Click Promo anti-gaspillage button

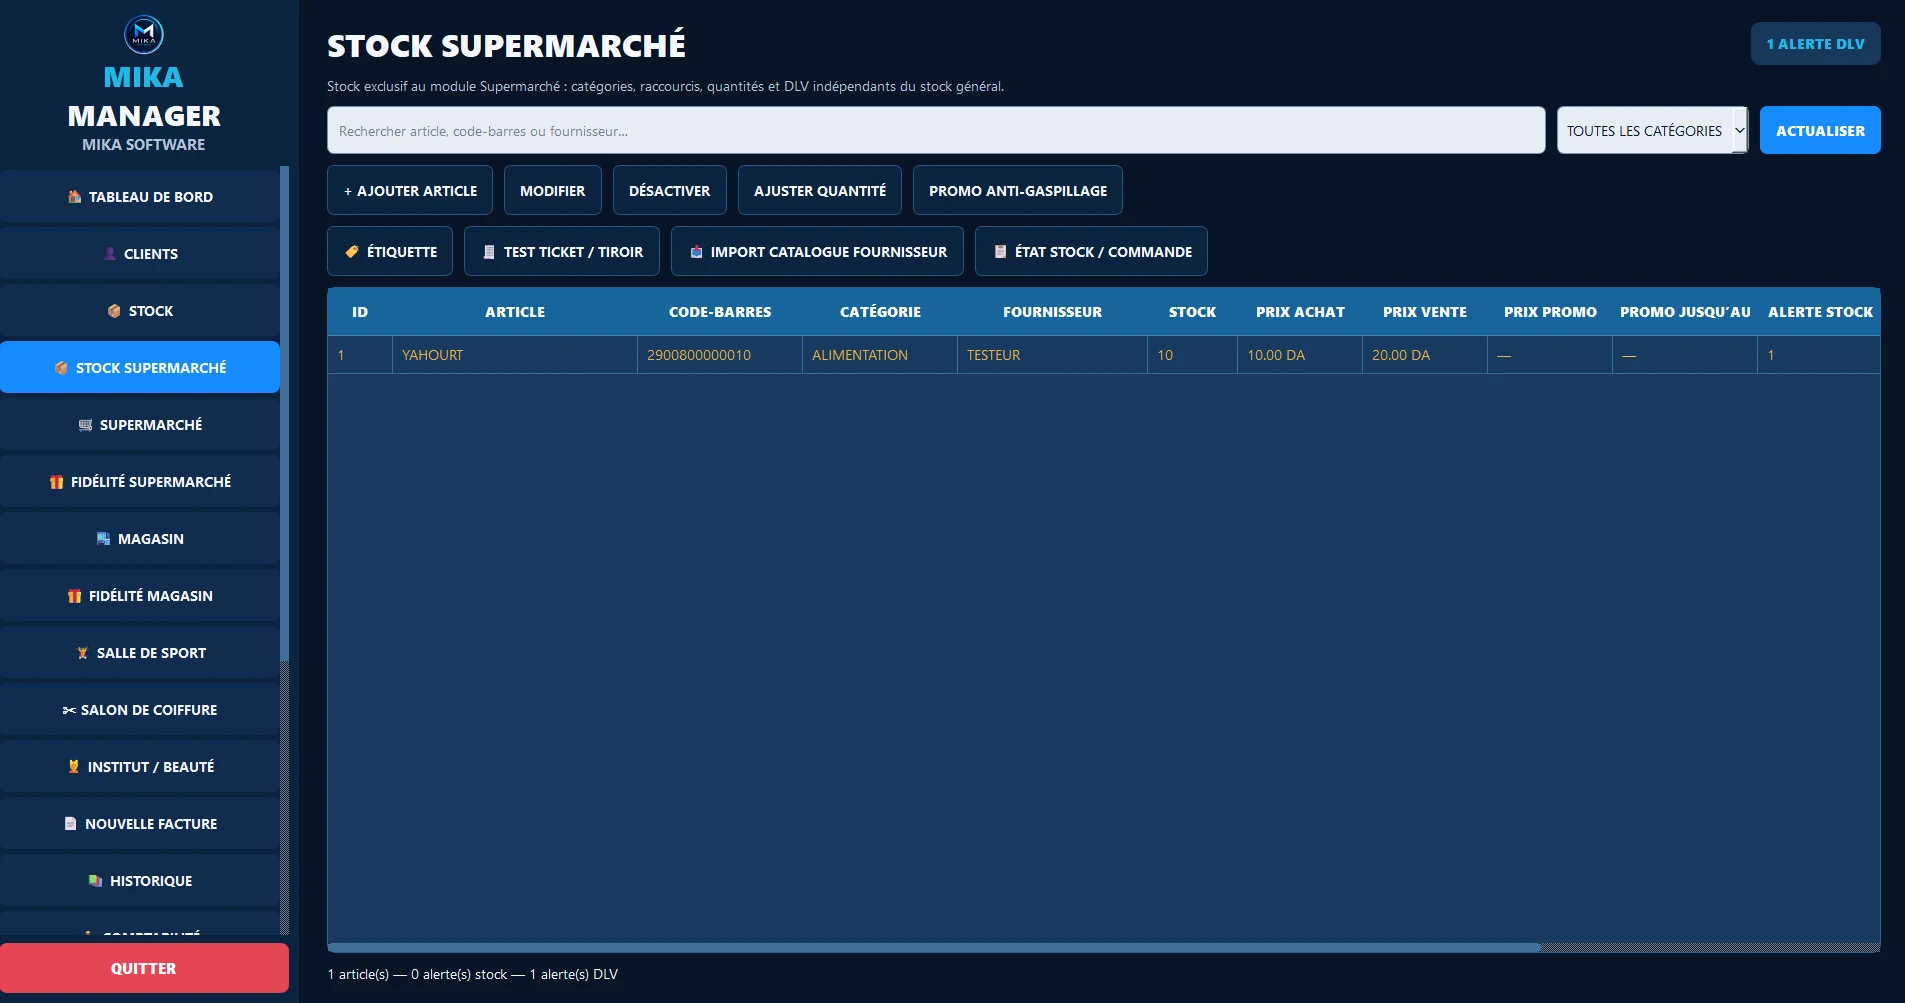[x=1018, y=190]
